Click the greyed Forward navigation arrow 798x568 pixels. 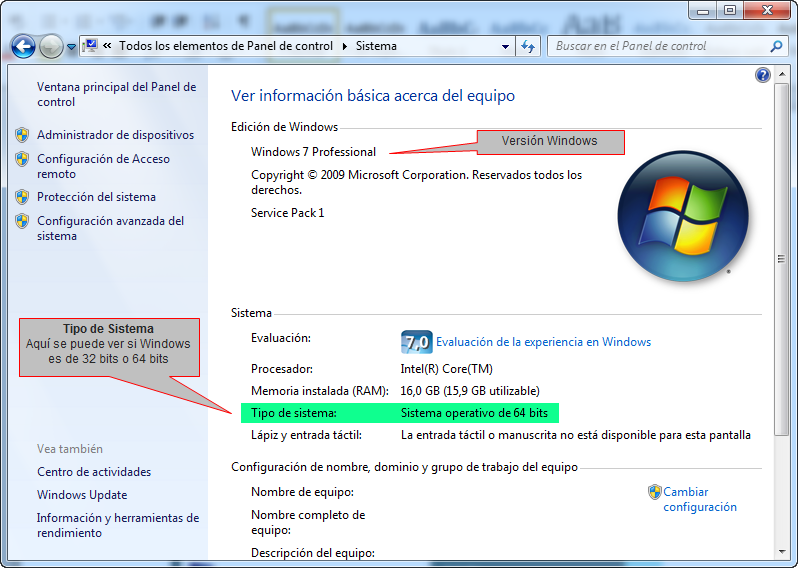[51, 47]
